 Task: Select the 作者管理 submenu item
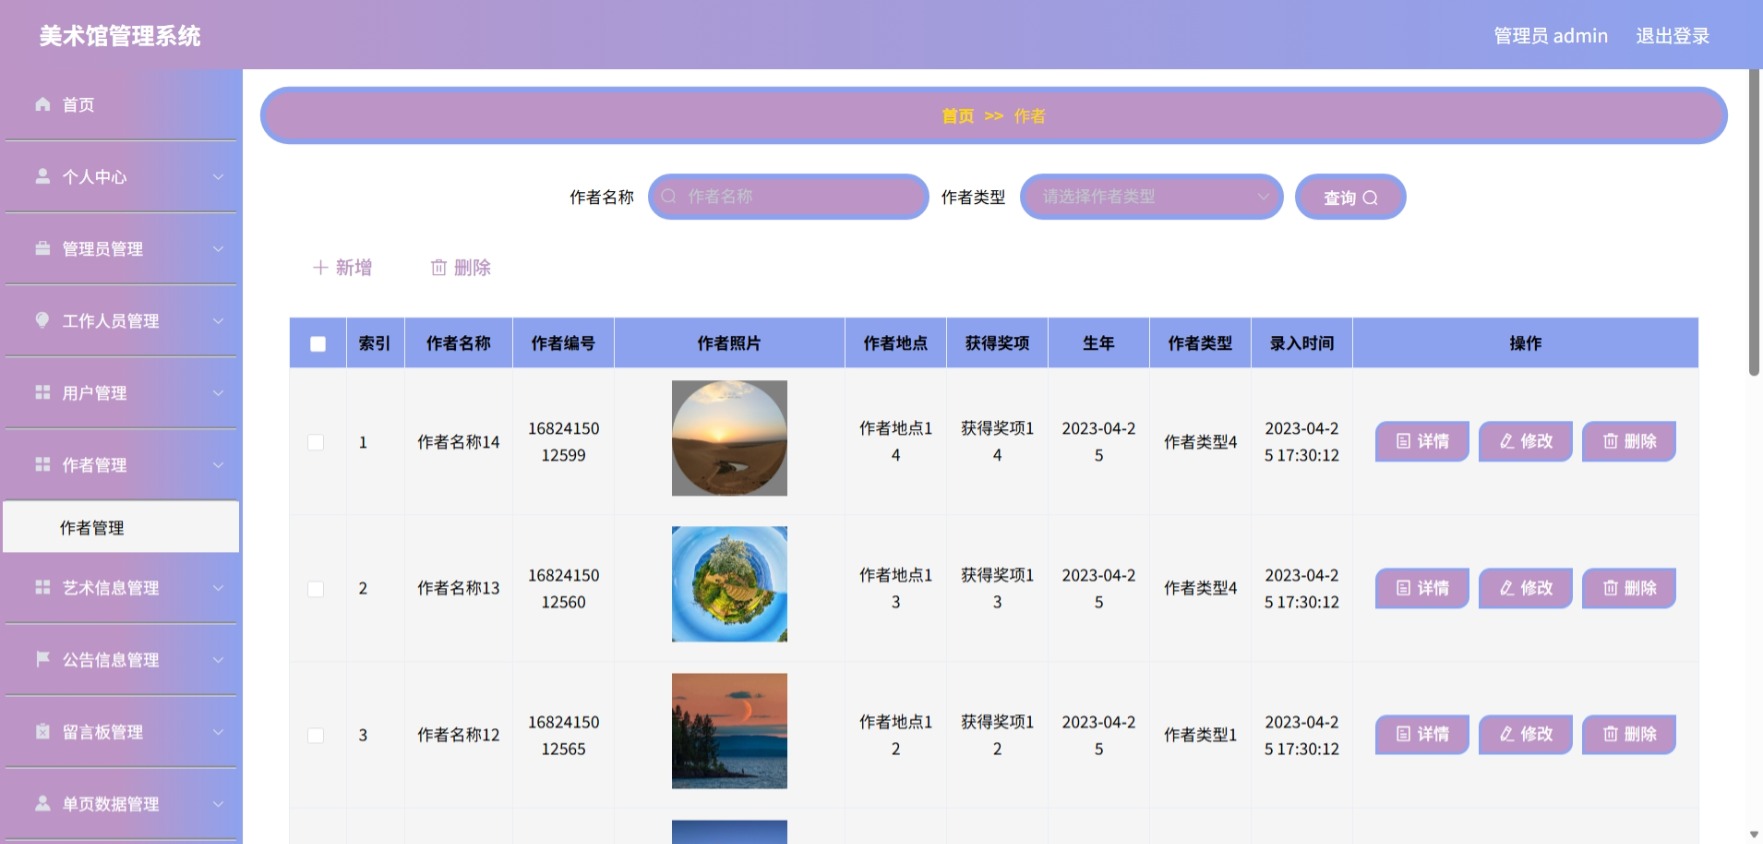[121, 527]
